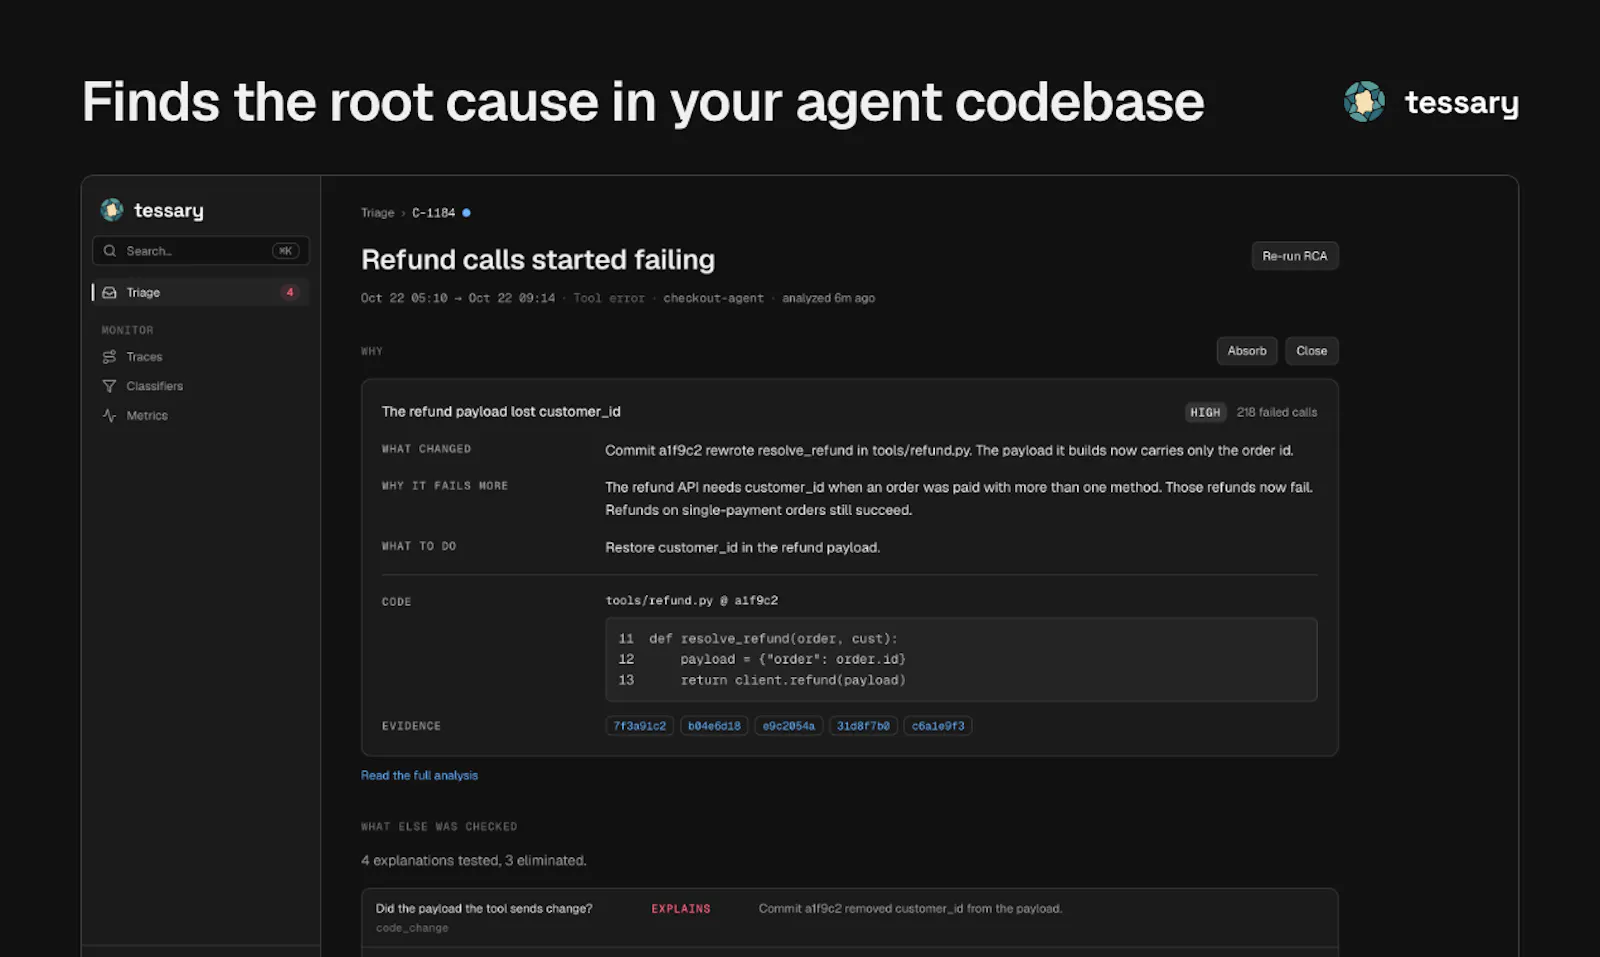Click the ⌘K shortcut hint in search
The width and height of the screenshot is (1600, 957).
click(x=285, y=251)
